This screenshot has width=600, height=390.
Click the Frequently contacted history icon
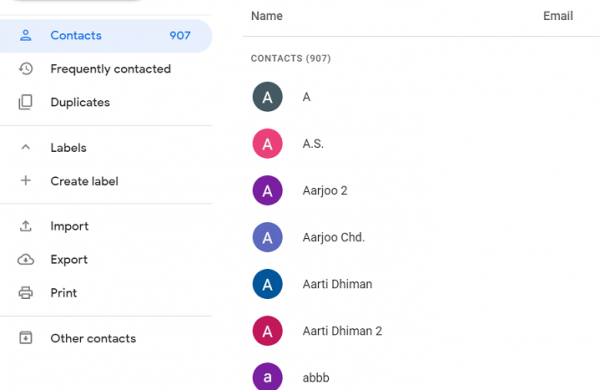[x=26, y=69]
